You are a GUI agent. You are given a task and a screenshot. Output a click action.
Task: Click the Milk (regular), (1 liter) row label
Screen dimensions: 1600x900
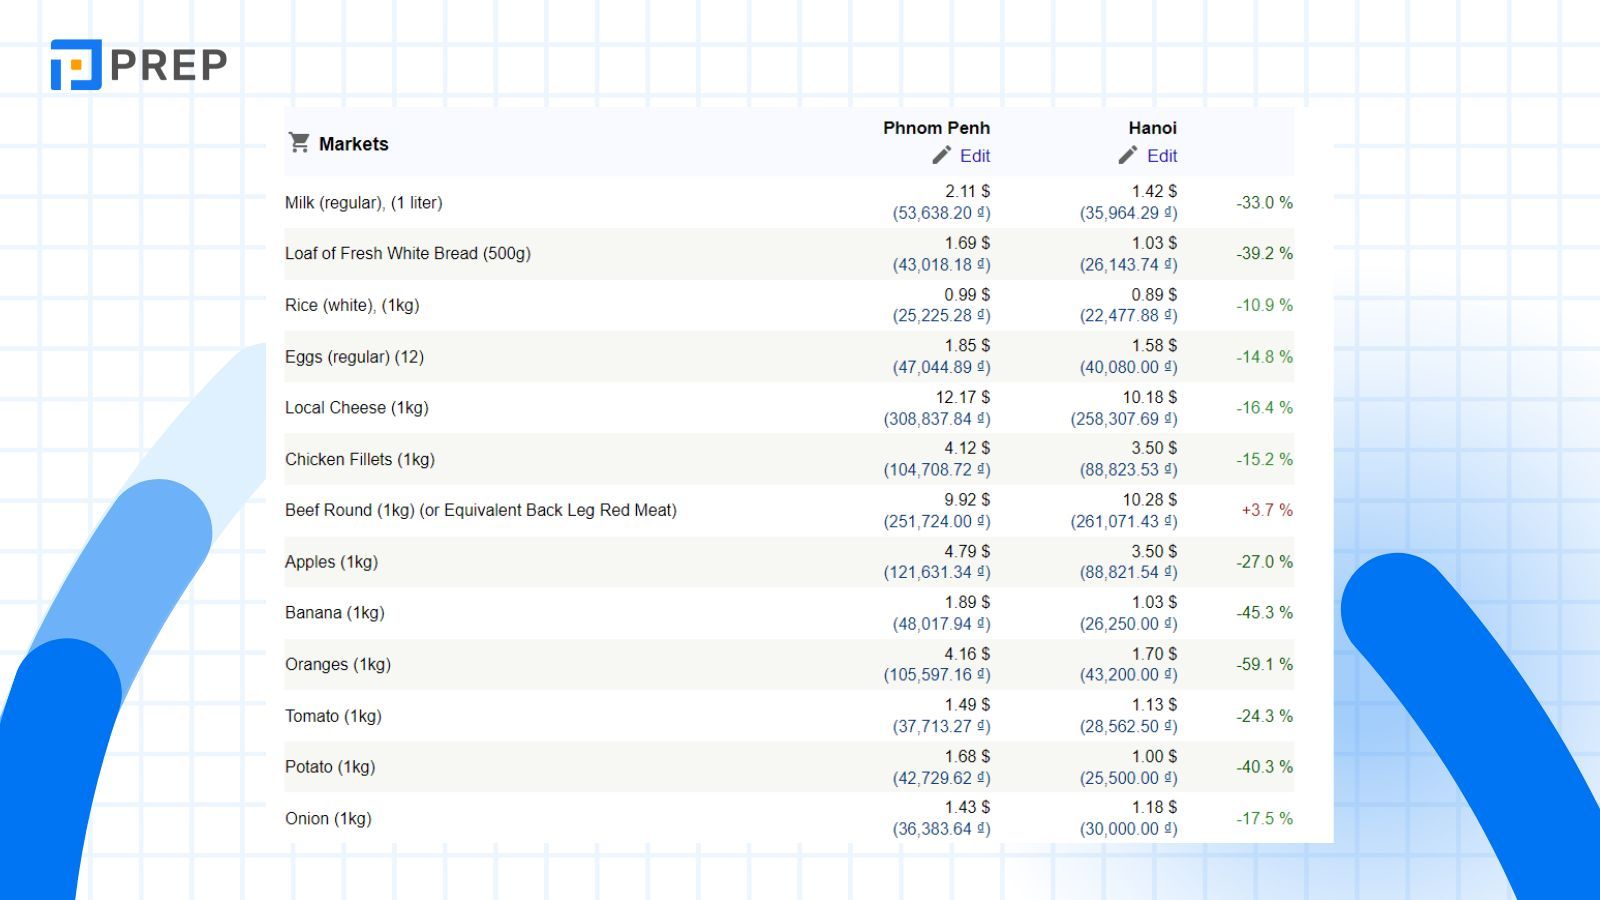coord(364,203)
